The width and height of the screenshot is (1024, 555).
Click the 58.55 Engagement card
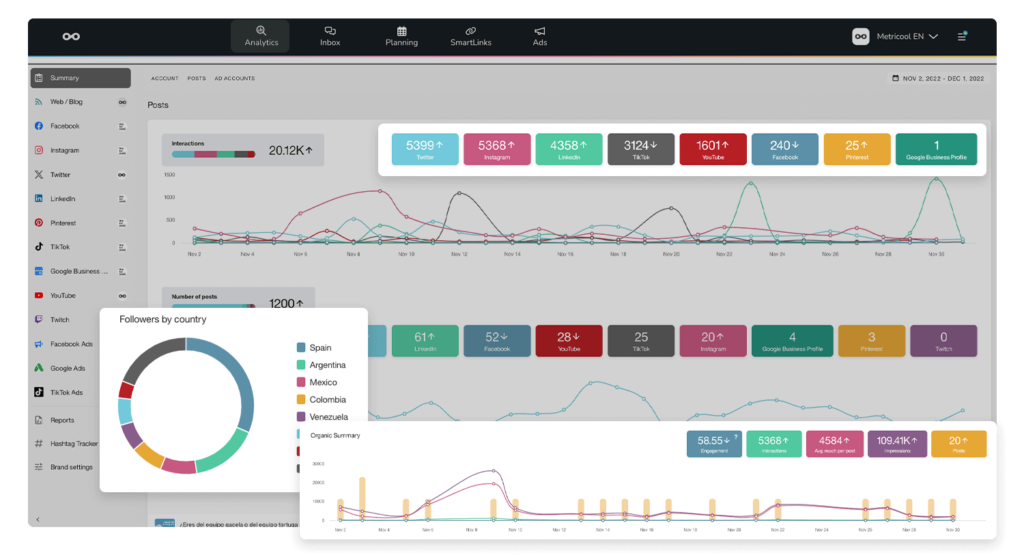coord(714,444)
